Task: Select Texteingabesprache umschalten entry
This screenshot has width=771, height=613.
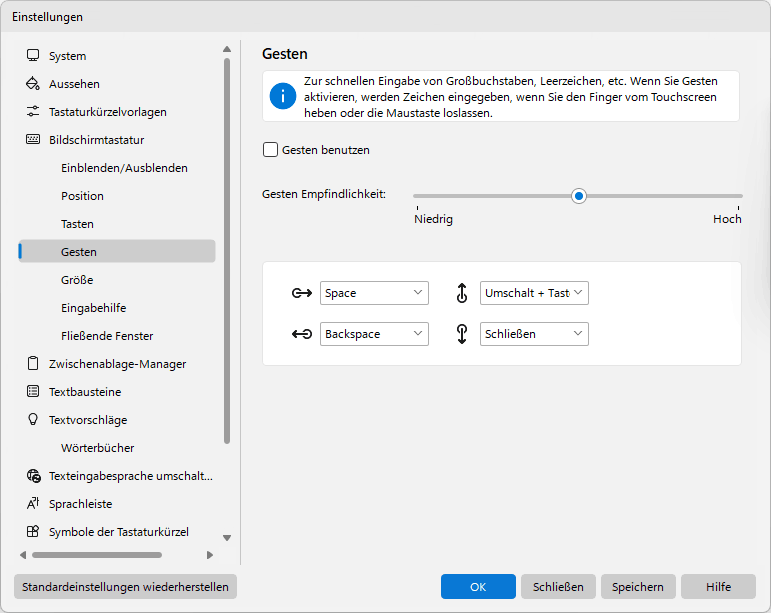Action: [117, 476]
